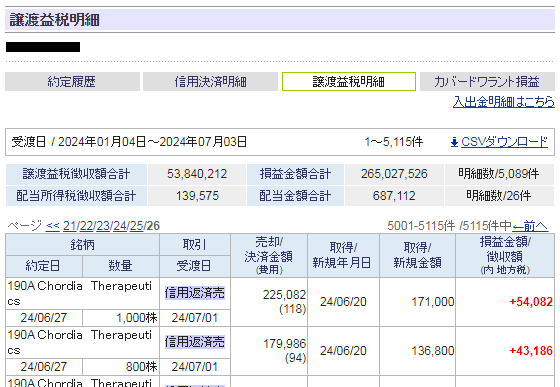Open the CSVダウンロード link

pos(504,142)
